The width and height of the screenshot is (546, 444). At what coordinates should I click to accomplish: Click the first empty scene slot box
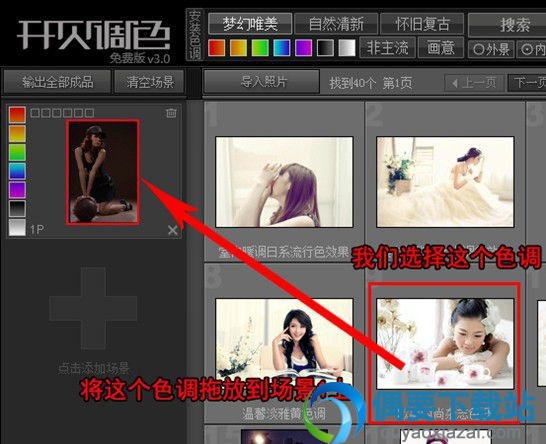34,113
